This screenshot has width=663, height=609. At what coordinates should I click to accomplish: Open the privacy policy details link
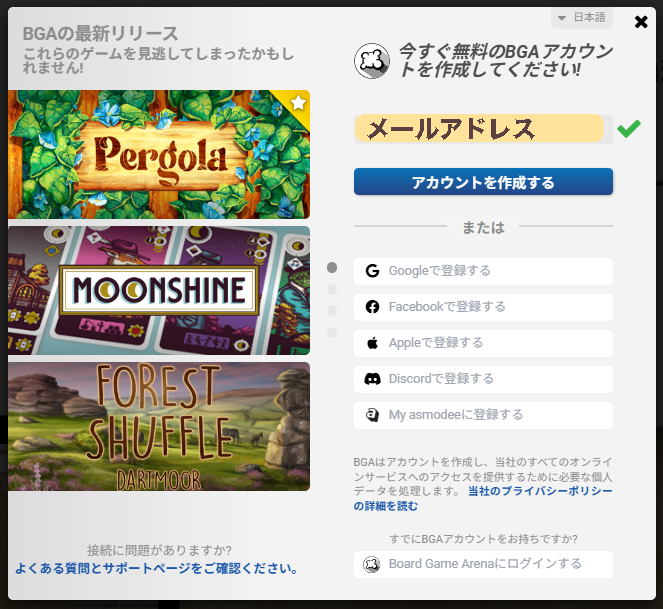pos(483,498)
